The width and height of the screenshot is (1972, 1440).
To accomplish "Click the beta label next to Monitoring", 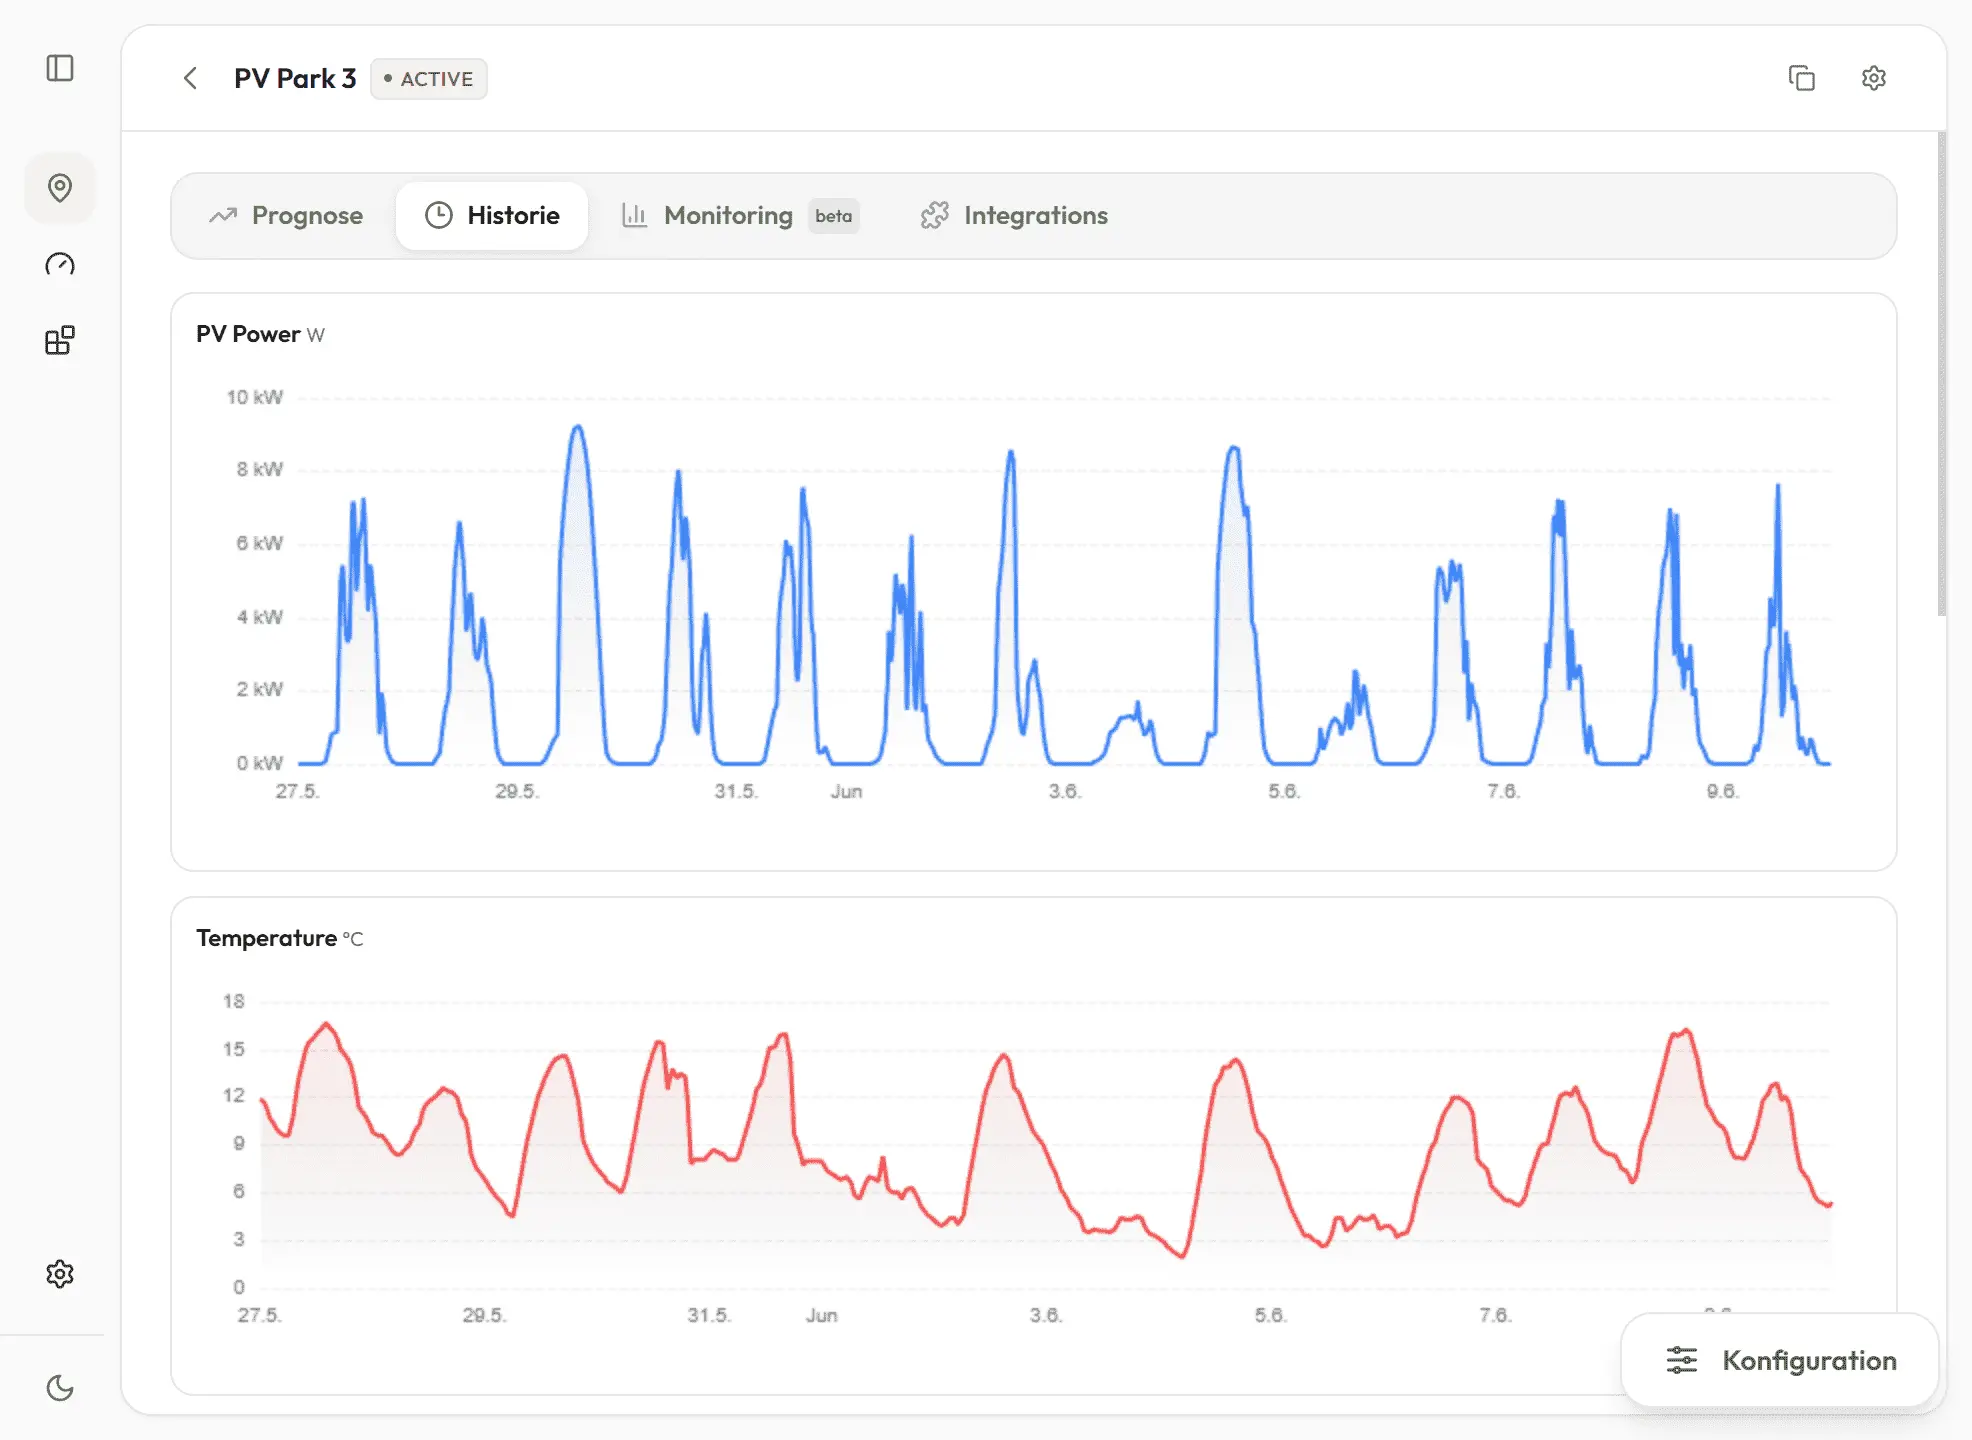I will tap(833, 216).
